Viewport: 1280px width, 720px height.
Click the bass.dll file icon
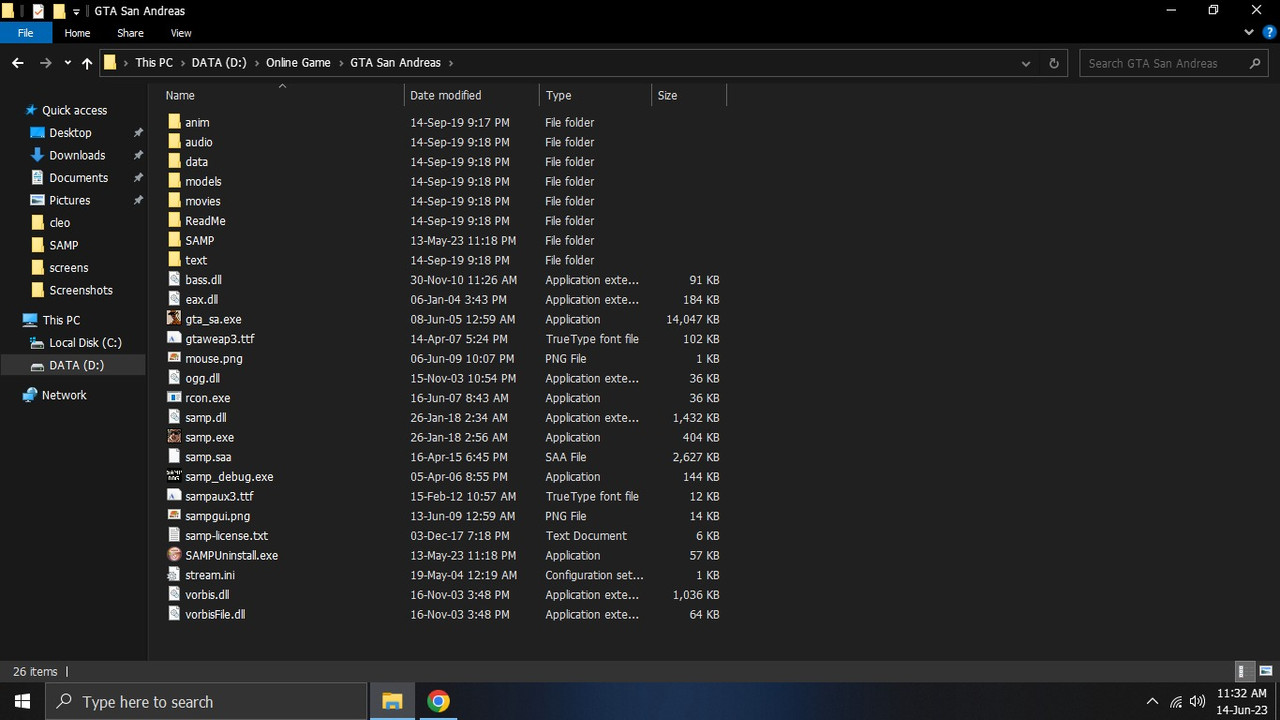[174, 280]
